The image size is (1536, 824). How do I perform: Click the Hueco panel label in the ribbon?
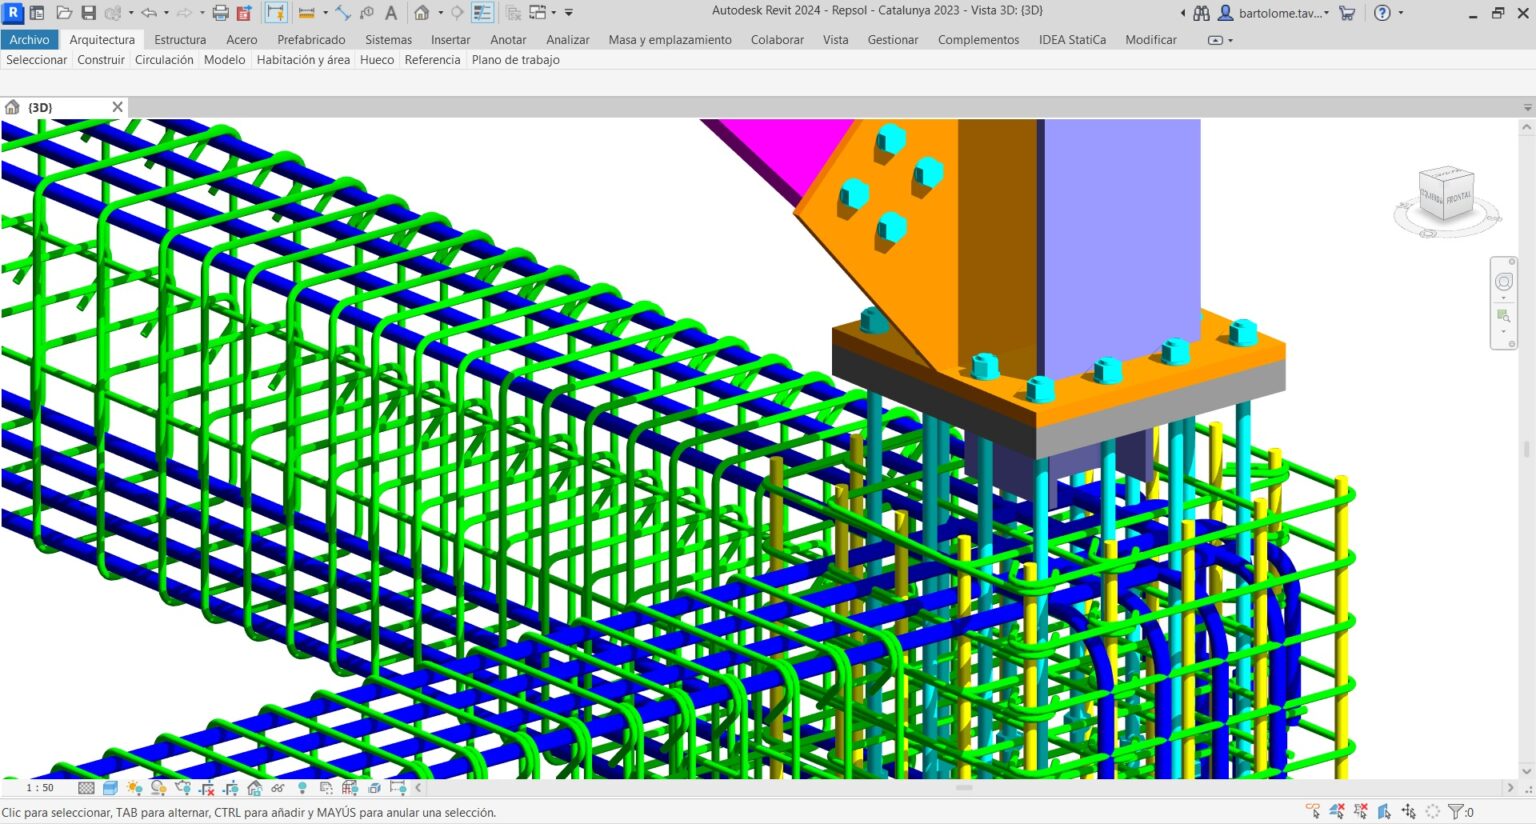point(376,60)
